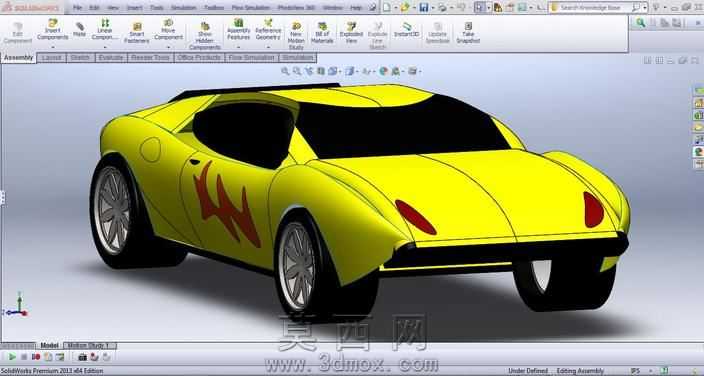The height and width of the screenshot is (376, 704).
Task: Click the green play button
Action: pyautogui.click(x=12, y=357)
